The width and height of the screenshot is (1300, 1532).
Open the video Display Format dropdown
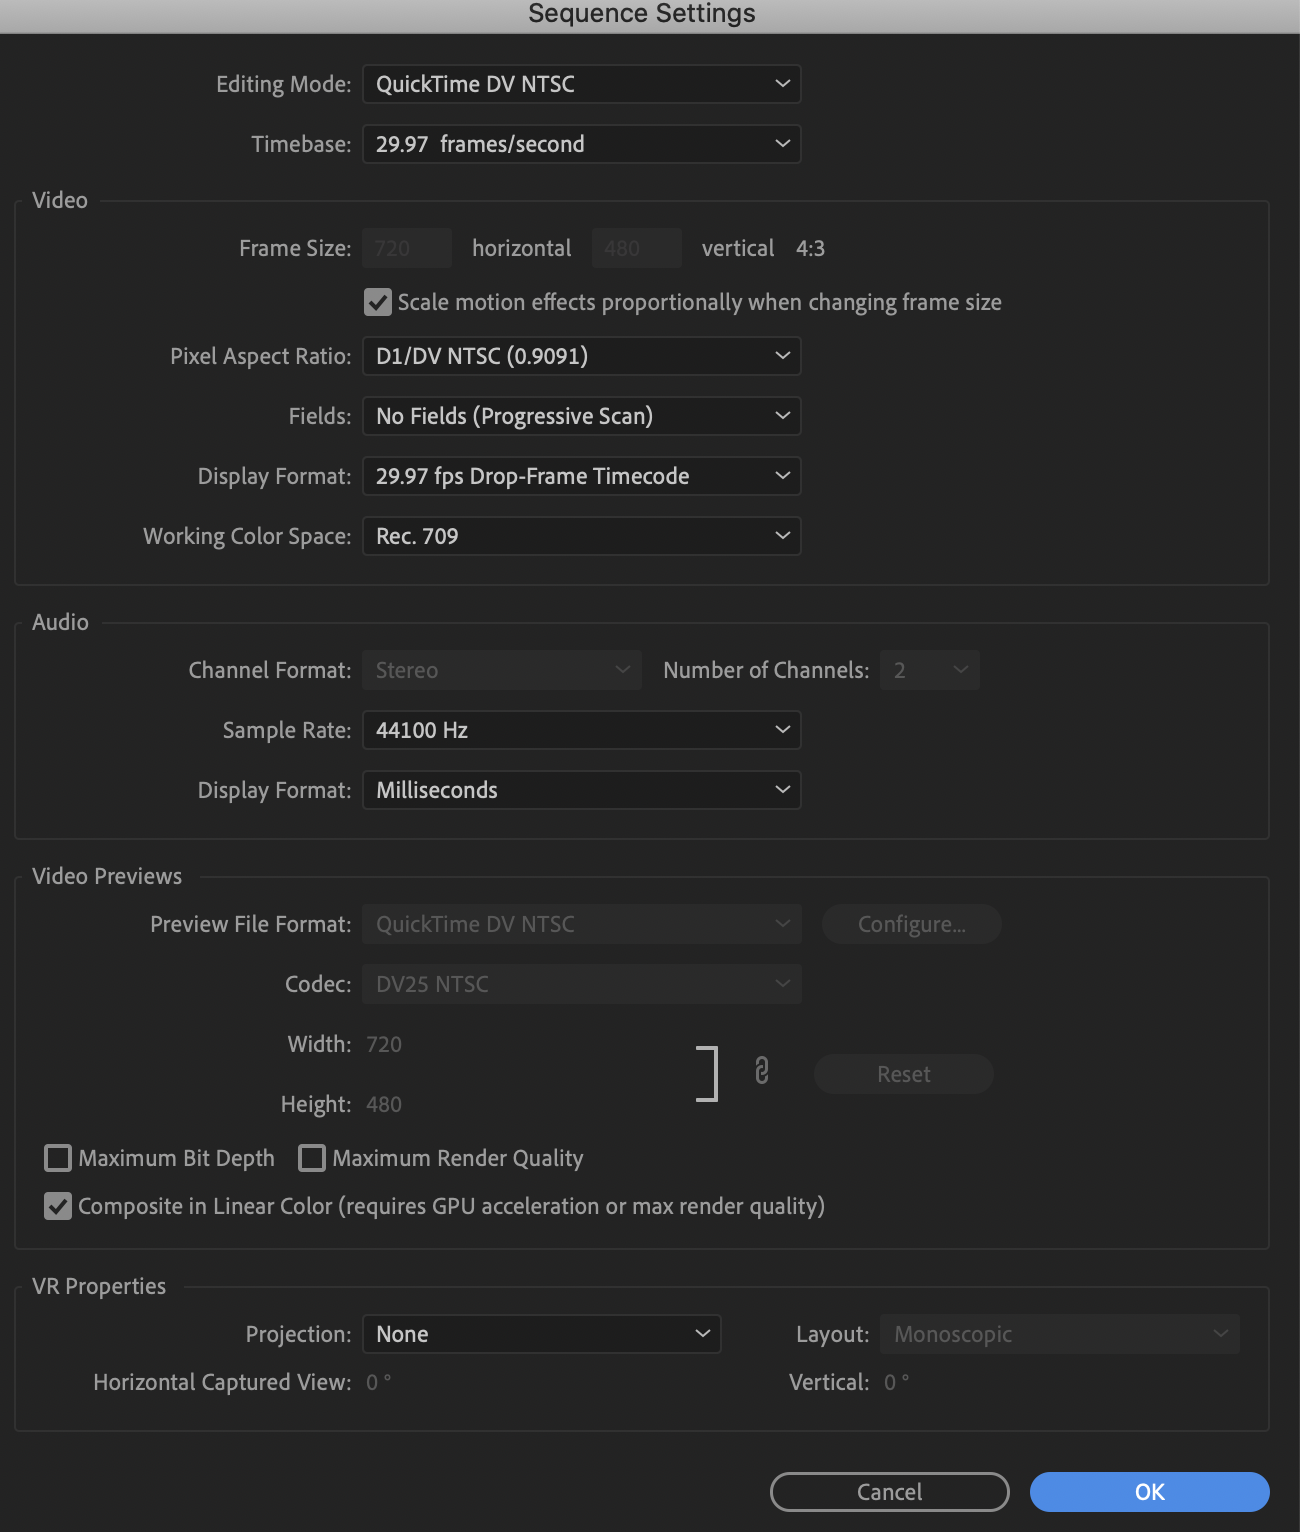tap(582, 475)
